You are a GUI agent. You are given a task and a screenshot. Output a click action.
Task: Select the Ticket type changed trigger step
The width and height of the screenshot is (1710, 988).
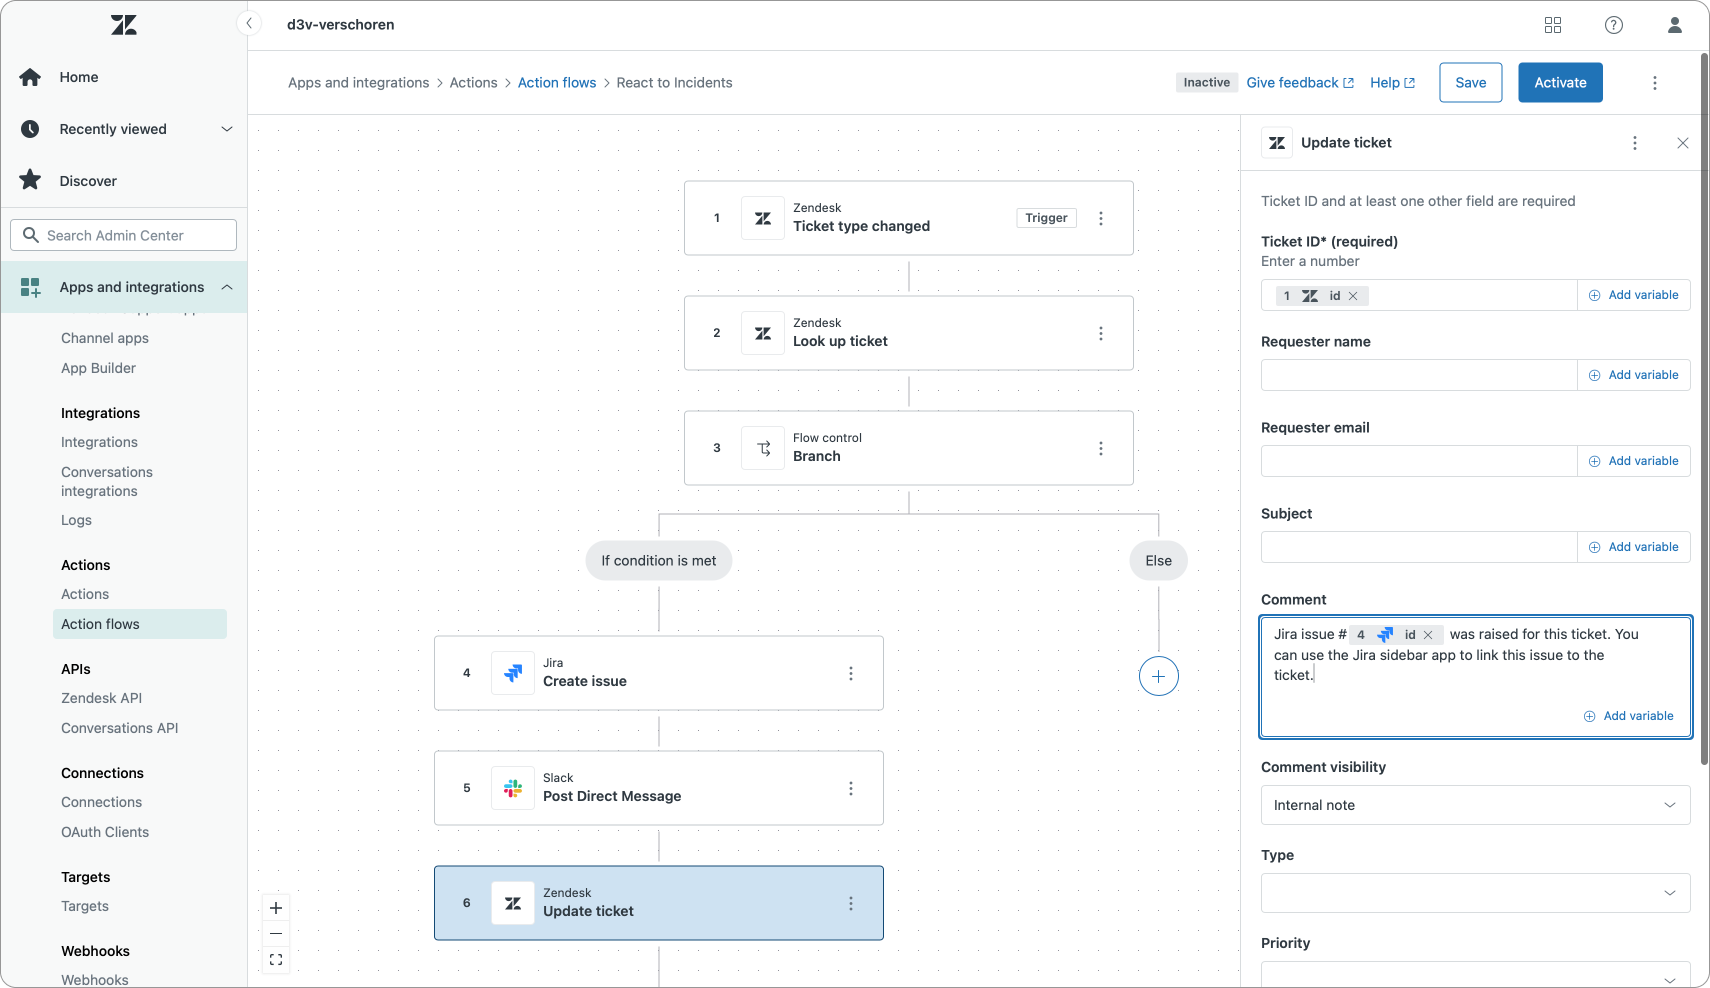(x=909, y=218)
